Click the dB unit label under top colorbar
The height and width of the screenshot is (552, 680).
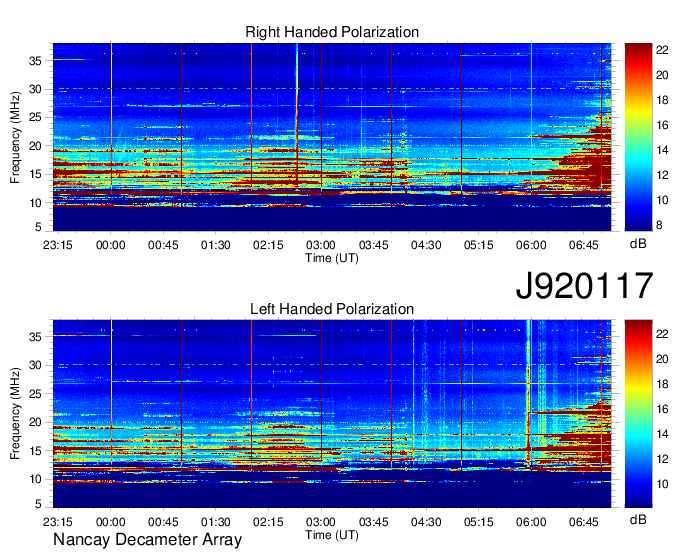[638, 244]
